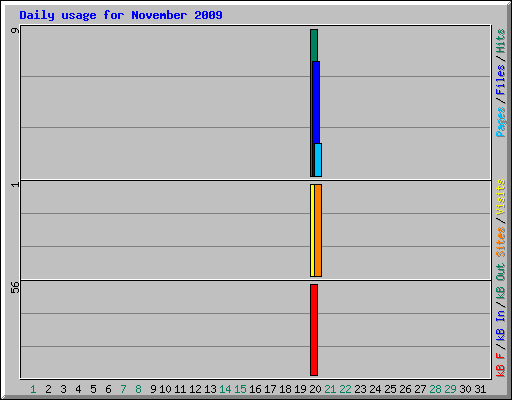Click day 28 on the x-axis
This screenshot has height=400, width=512.
435,389
